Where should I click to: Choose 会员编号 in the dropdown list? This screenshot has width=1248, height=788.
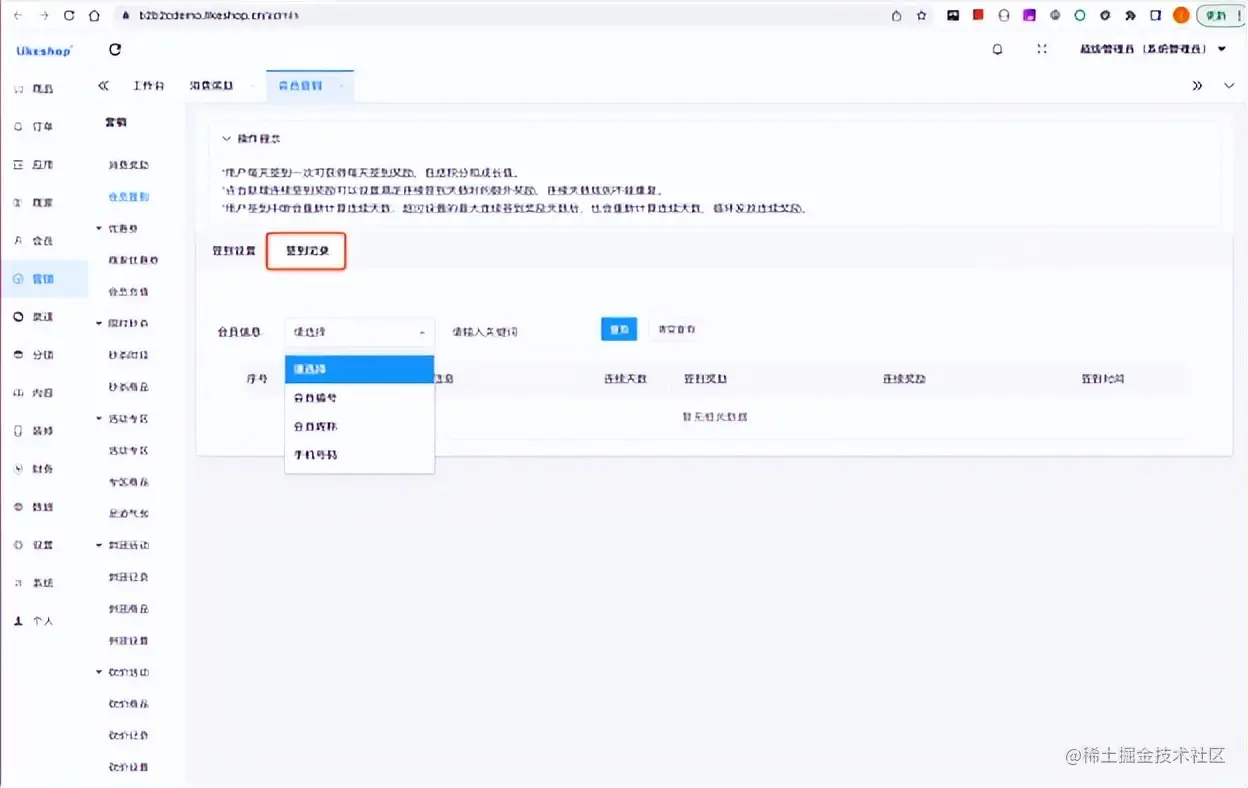(x=360, y=397)
